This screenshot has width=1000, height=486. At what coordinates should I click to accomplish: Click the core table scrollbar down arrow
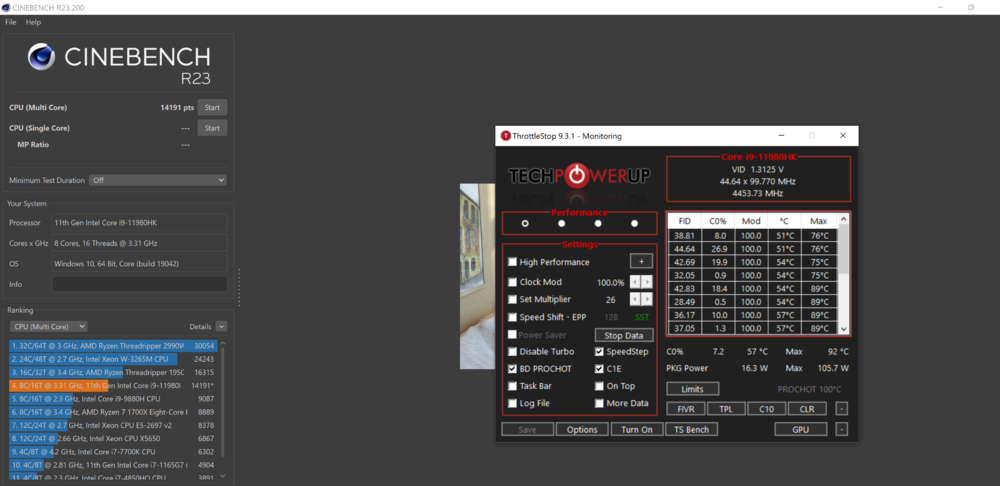pyautogui.click(x=843, y=329)
